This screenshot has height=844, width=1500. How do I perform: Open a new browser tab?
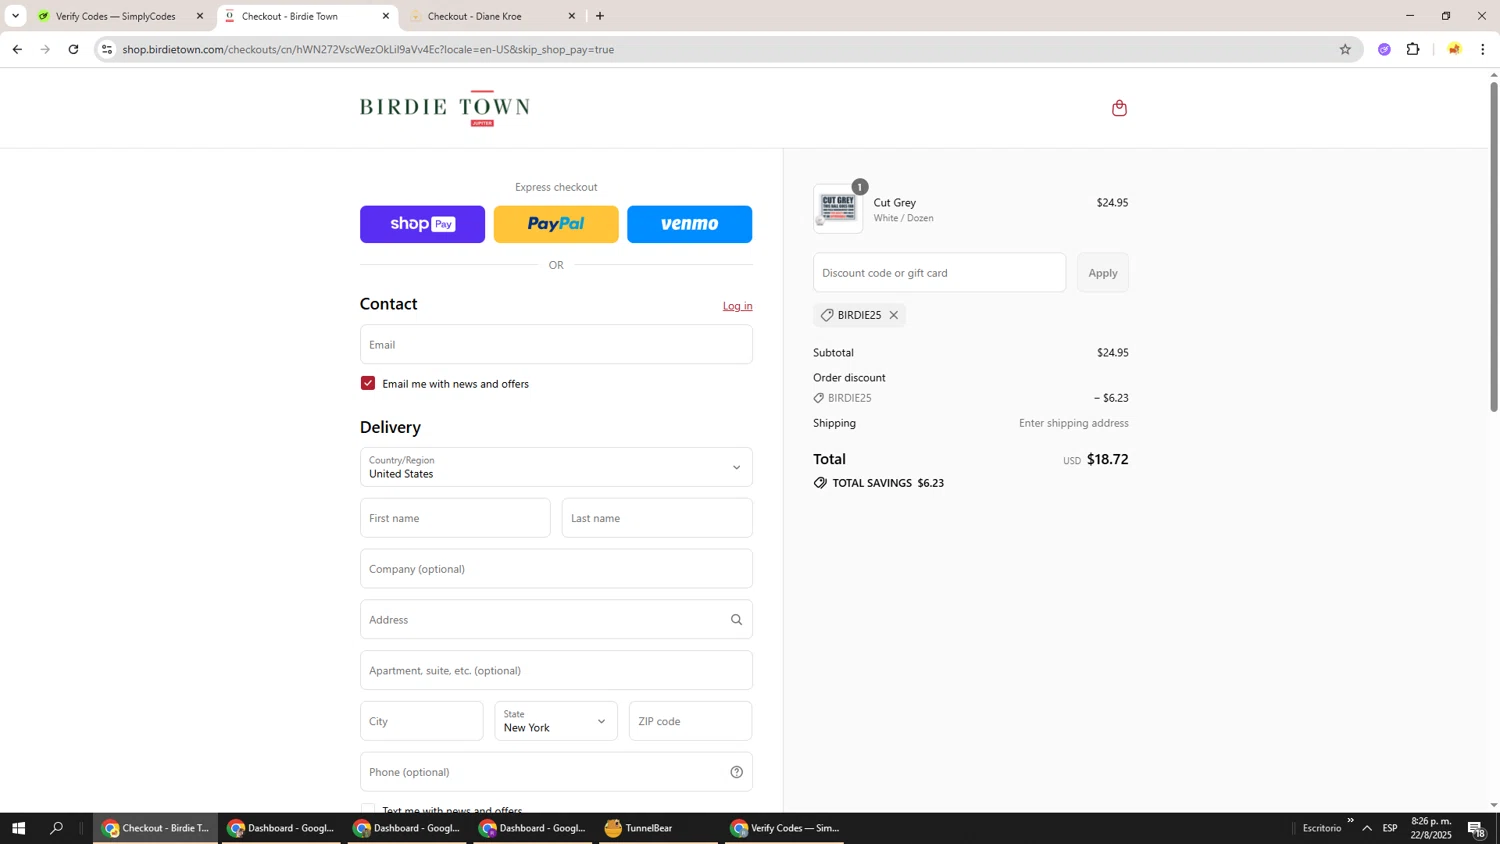600,16
